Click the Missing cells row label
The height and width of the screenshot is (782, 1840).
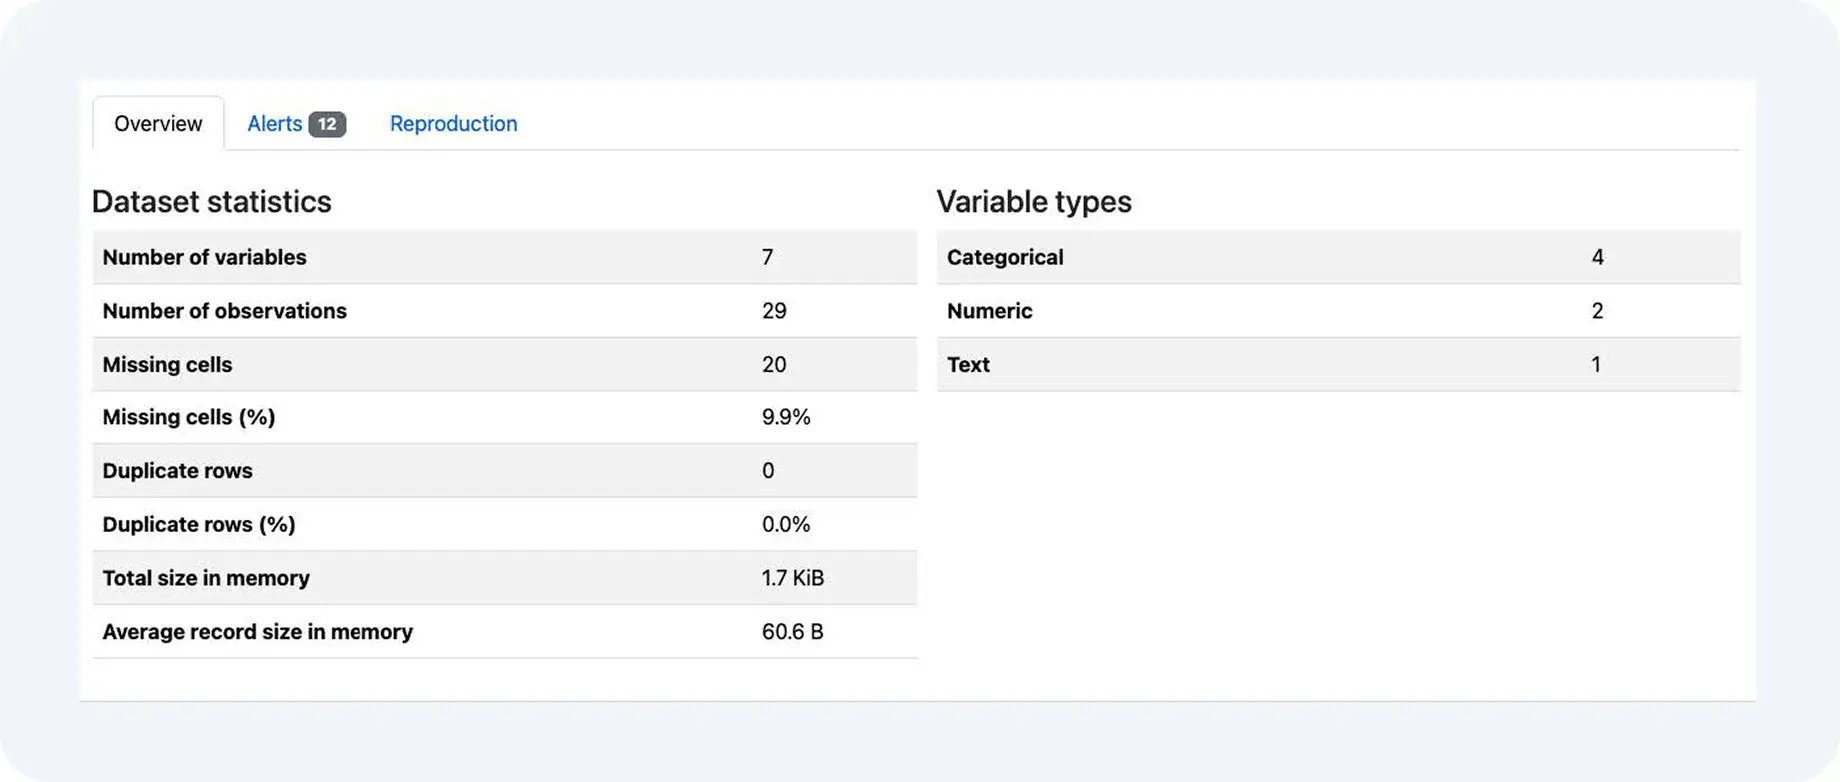(x=167, y=365)
